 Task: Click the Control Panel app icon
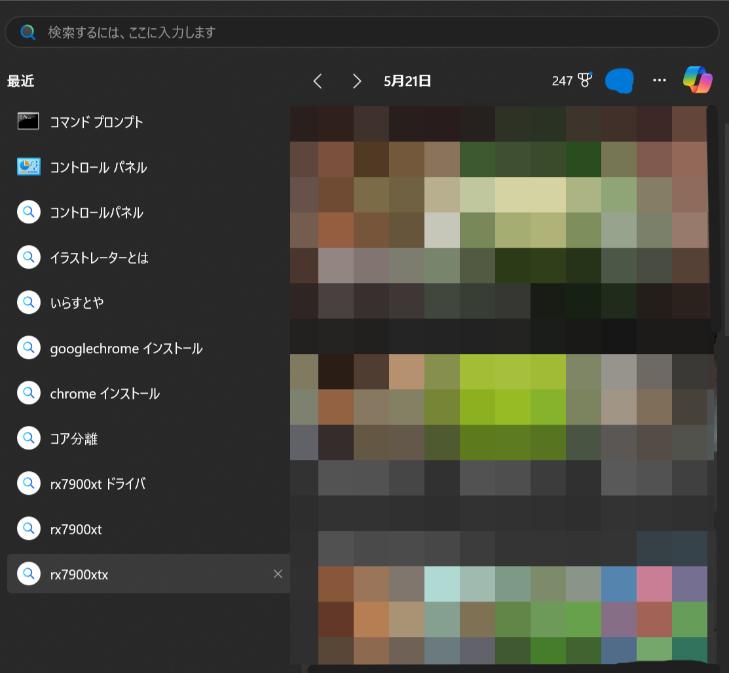28,167
